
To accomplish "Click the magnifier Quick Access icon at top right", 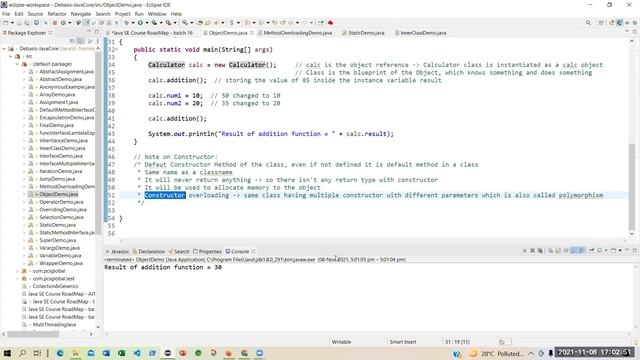I will click(588, 23).
